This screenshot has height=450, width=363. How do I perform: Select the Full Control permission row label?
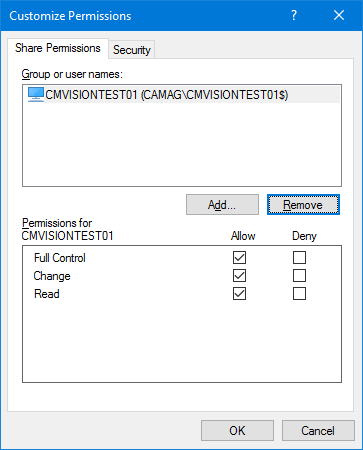[60, 258]
